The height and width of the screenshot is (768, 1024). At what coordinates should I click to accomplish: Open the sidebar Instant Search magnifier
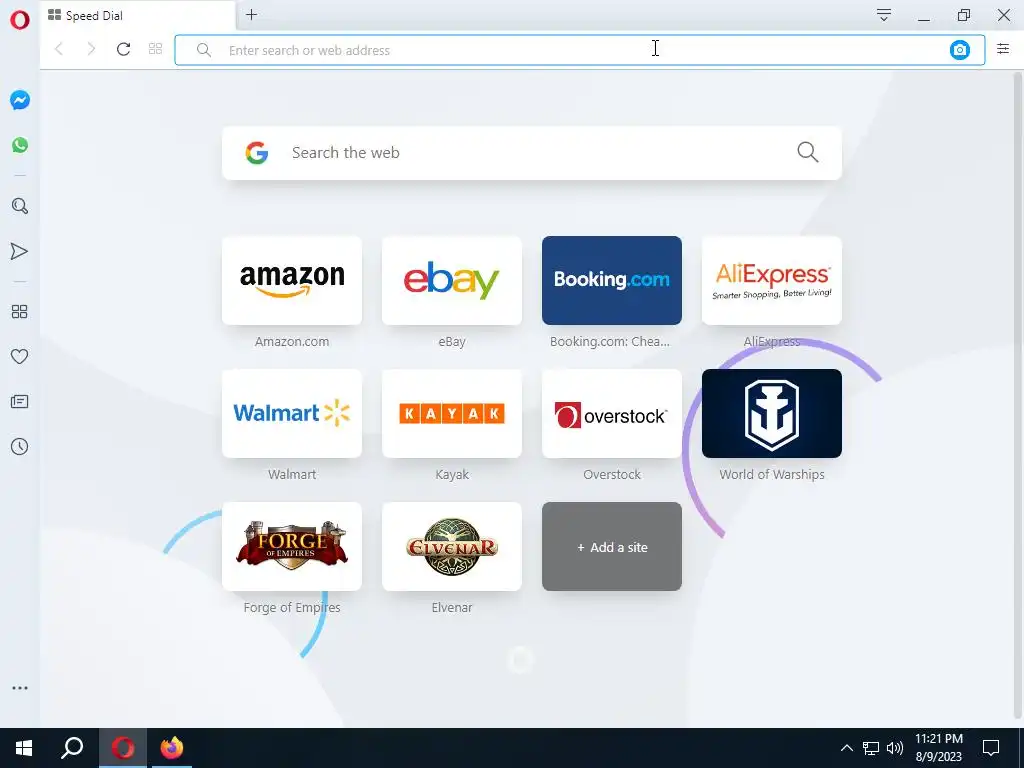coord(20,206)
